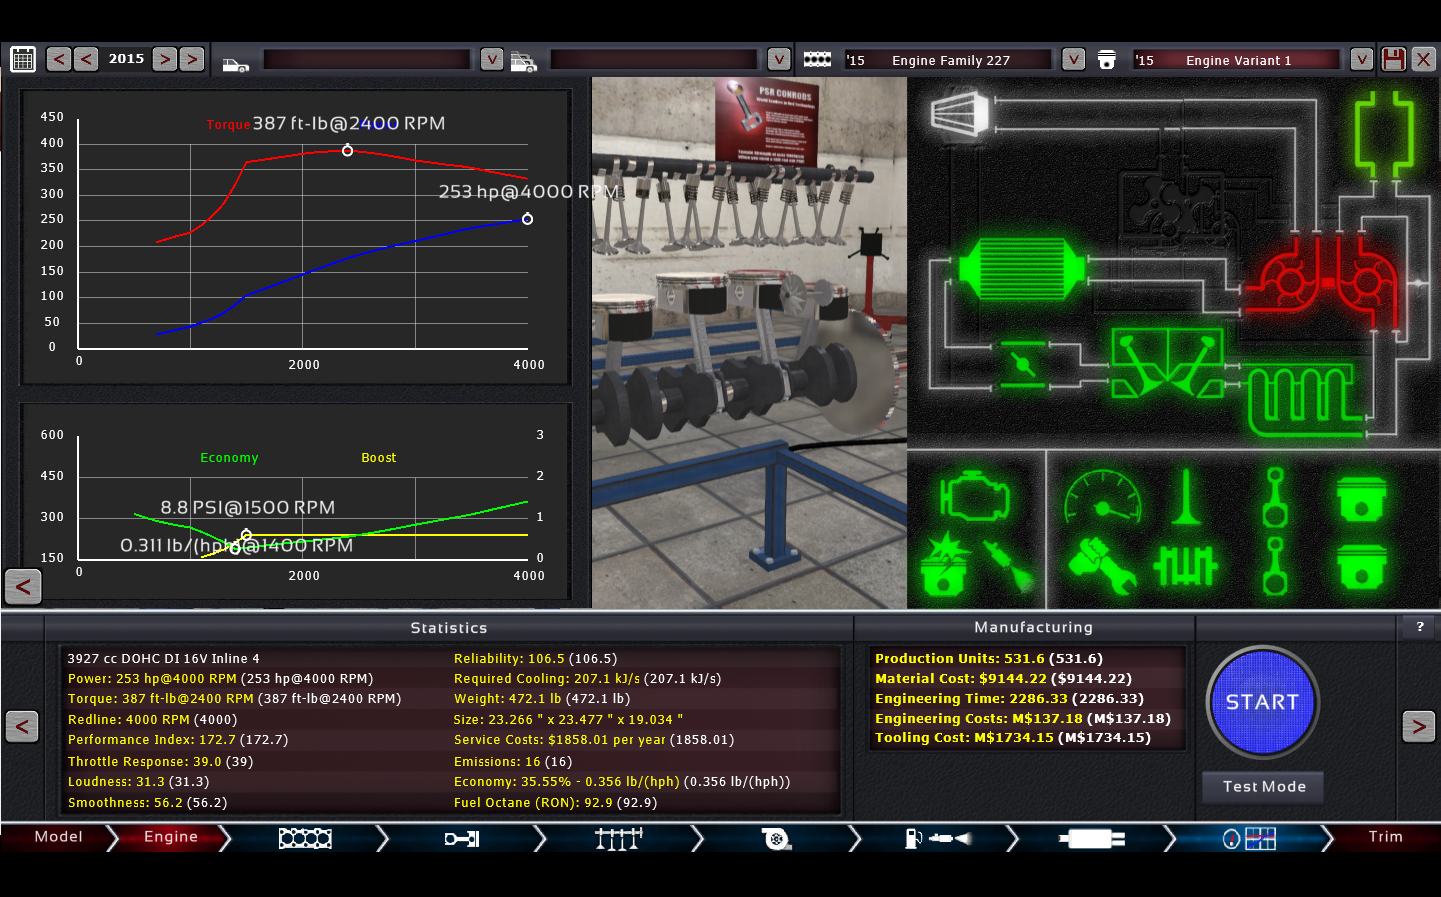Toggle Test Mode
Screen dimensions: 1441x897
click(x=1263, y=787)
